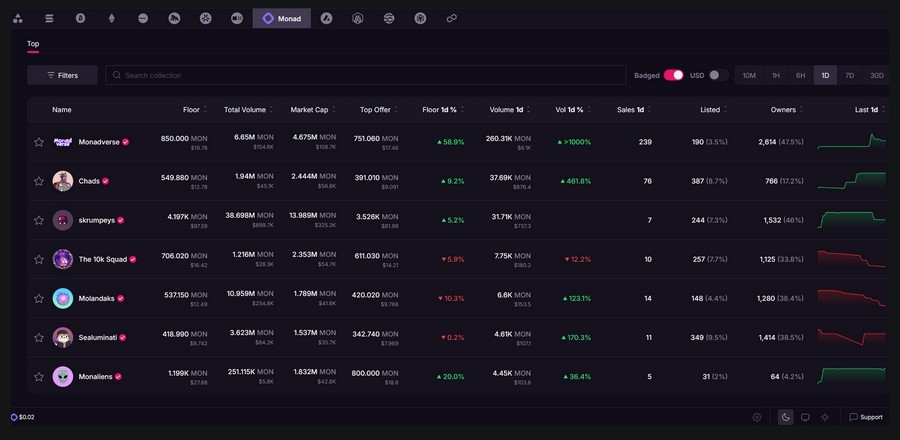Image resolution: width=900 pixels, height=440 pixels.
Task: Switch to light theme with sun icon
Action: tap(825, 417)
